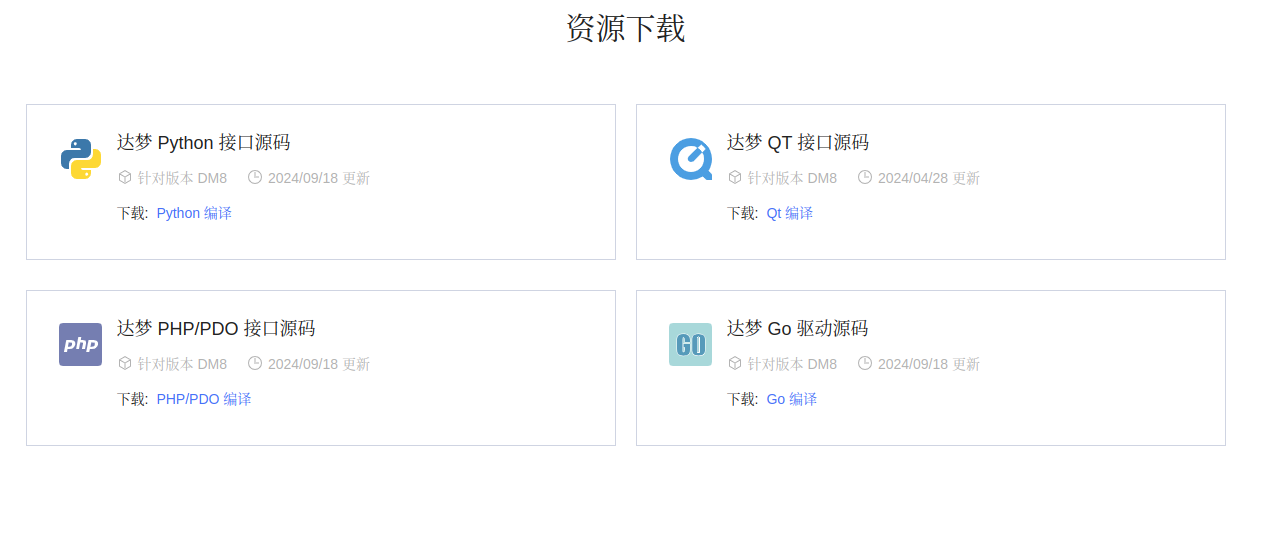1262x538 pixels.
Task: Click the QT logo icon
Action: point(690,159)
